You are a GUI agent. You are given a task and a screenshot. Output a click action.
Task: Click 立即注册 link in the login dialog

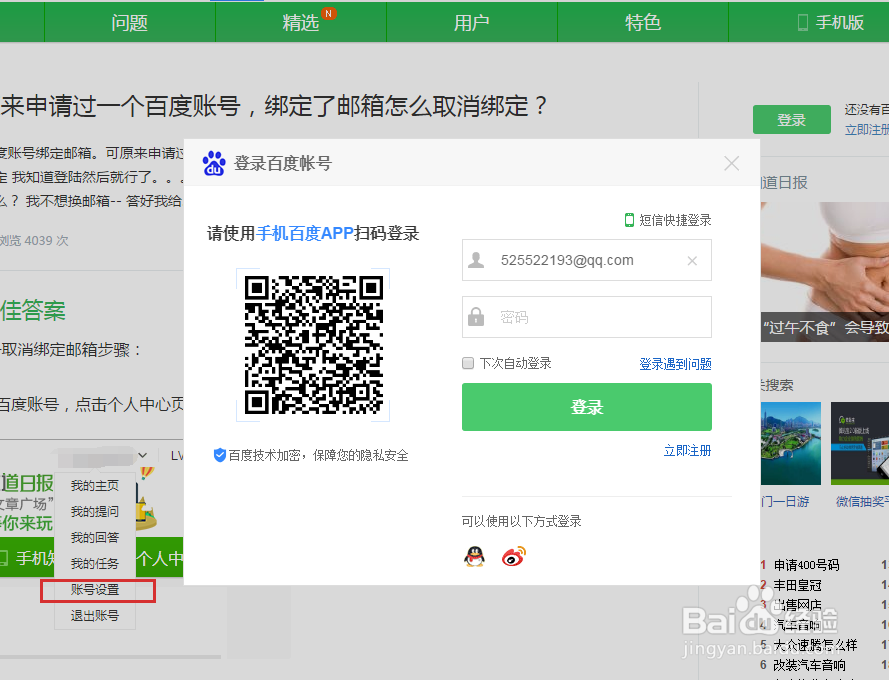click(687, 451)
